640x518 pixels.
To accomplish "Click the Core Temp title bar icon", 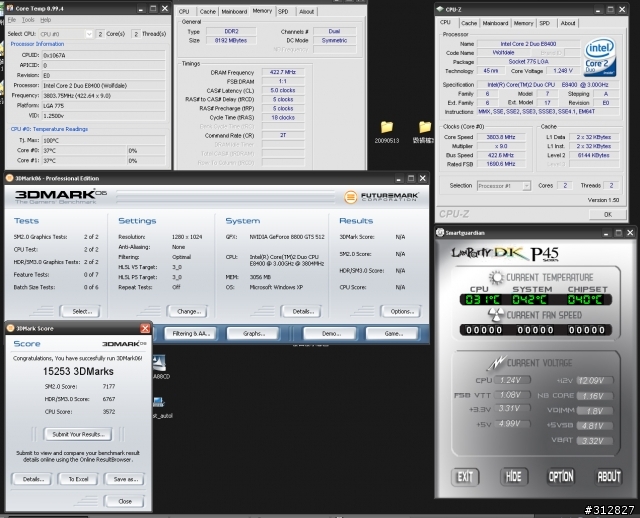I will click(x=10, y=8).
